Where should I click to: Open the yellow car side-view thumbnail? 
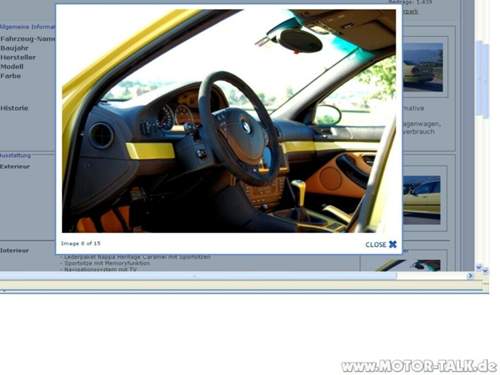point(422,200)
